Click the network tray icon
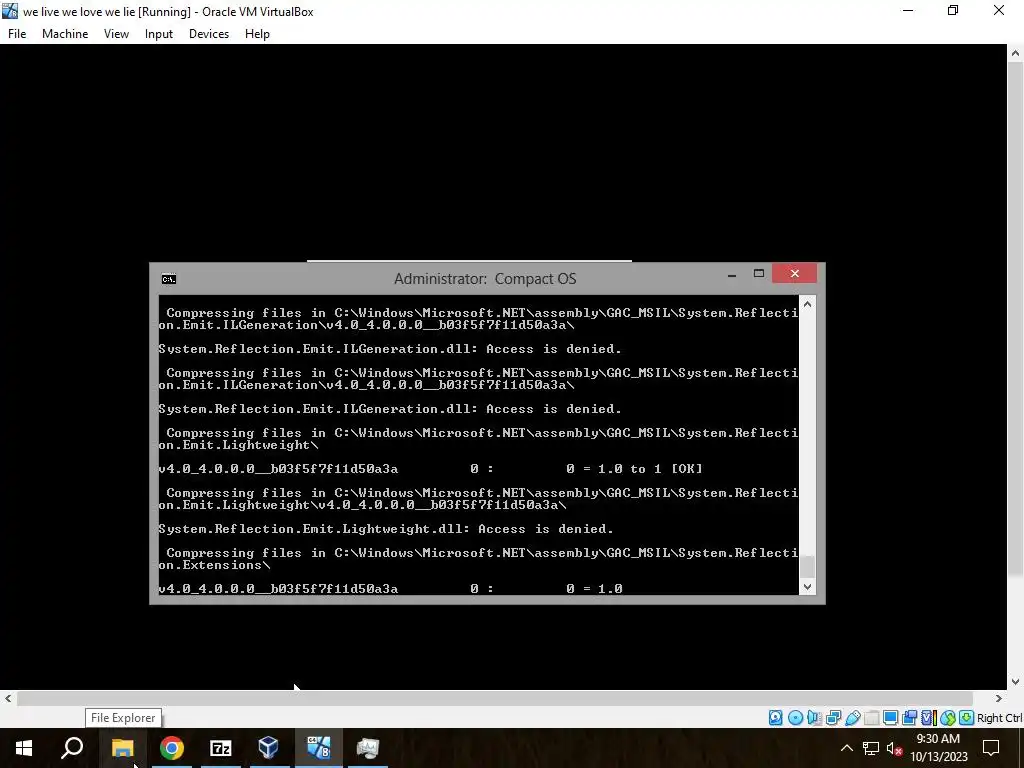This screenshot has height=768, width=1024. point(871,748)
